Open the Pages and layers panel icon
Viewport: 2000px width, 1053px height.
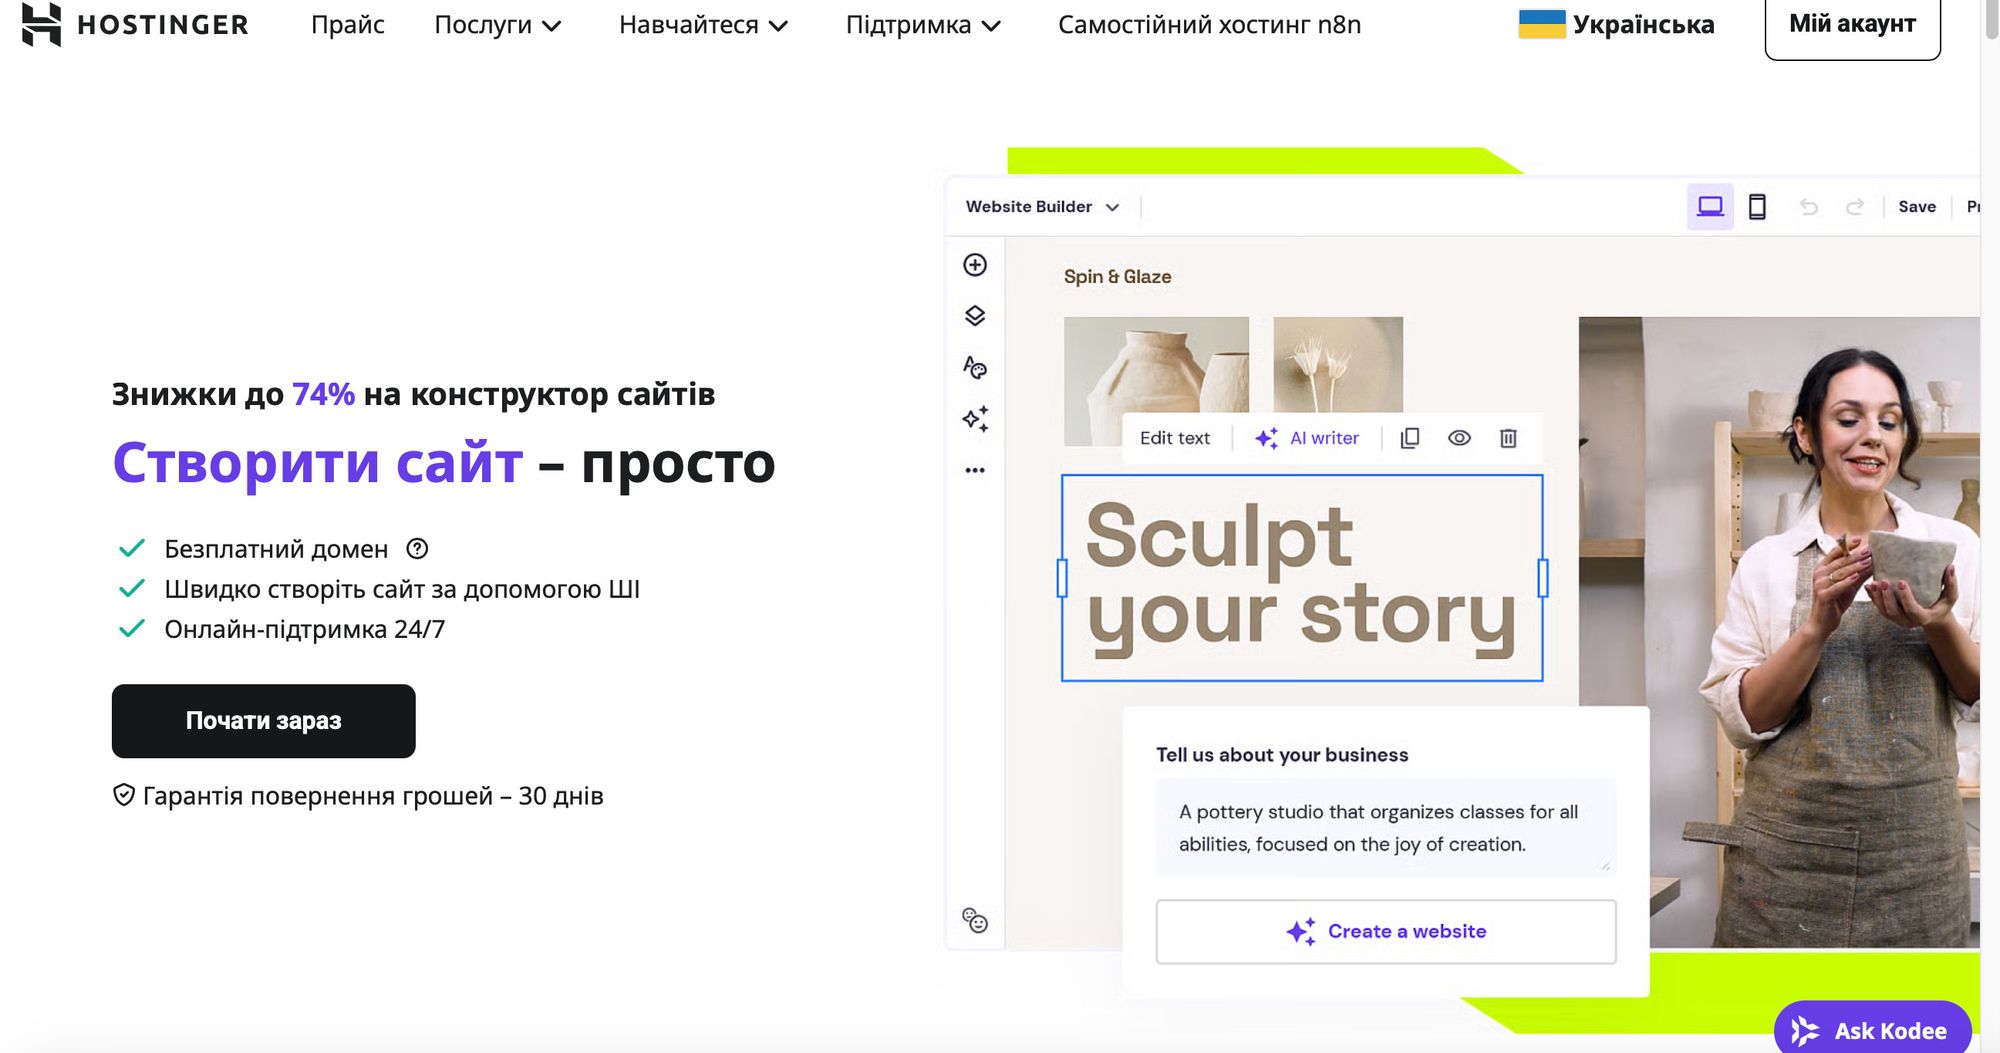pyautogui.click(x=976, y=316)
